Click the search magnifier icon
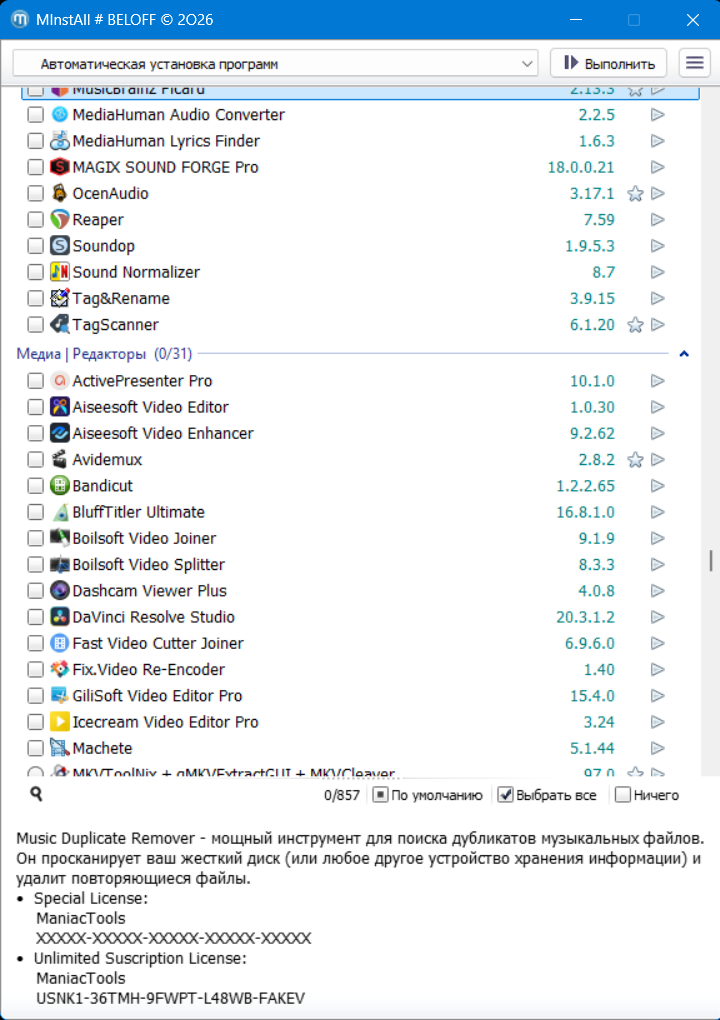 36,794
